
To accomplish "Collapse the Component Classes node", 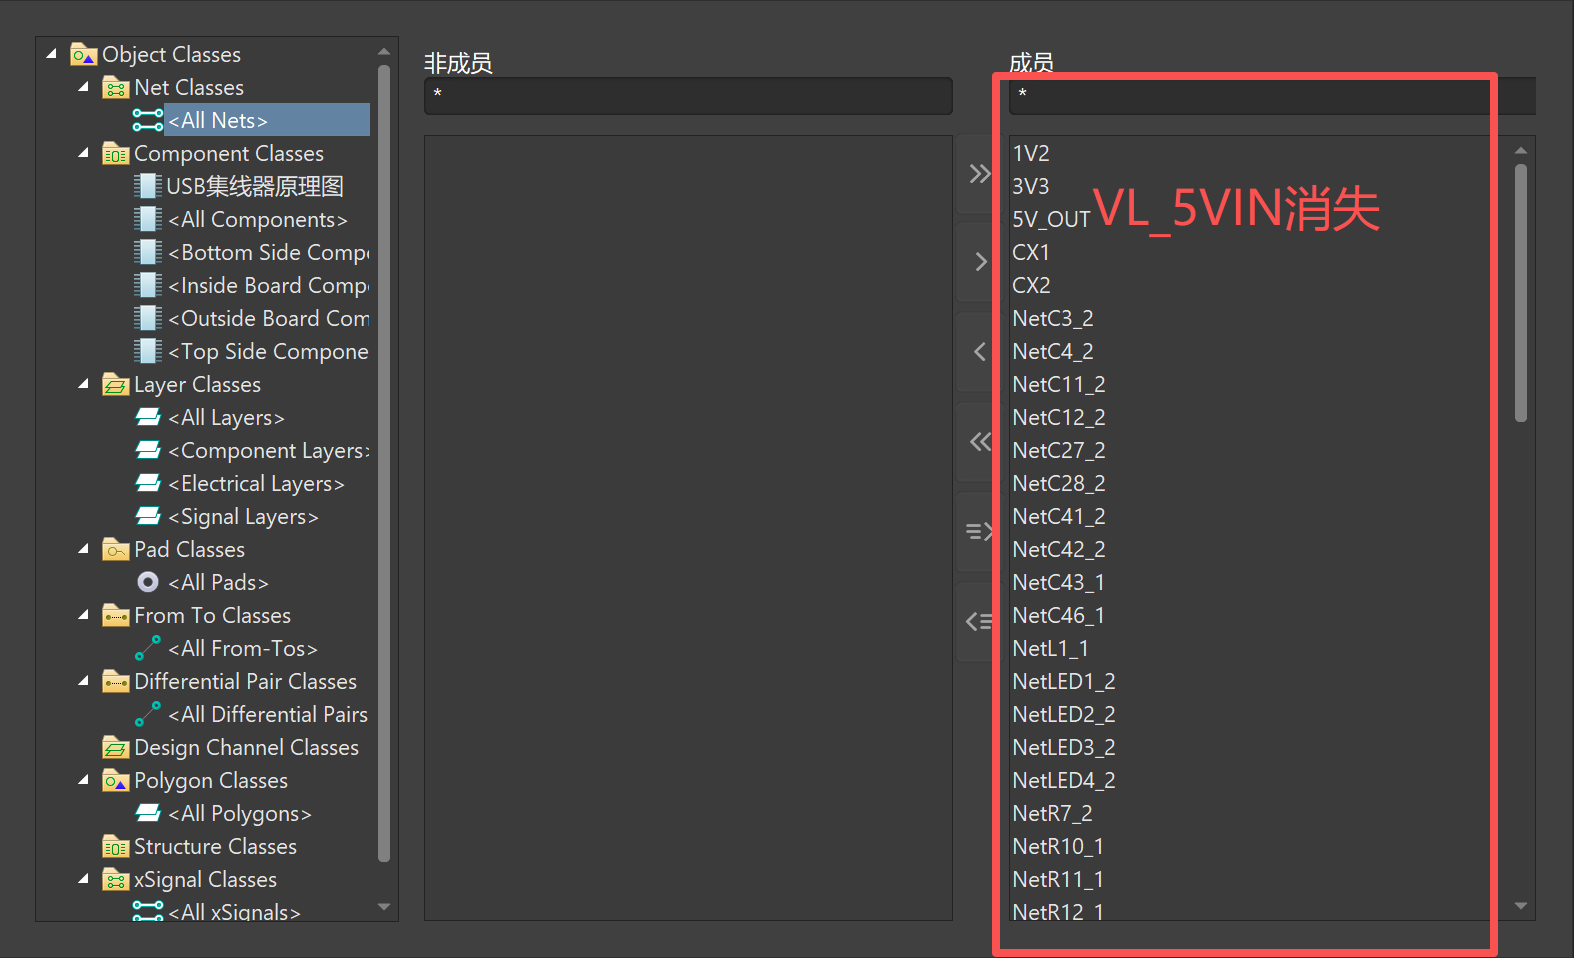I will tap(84, 153).
